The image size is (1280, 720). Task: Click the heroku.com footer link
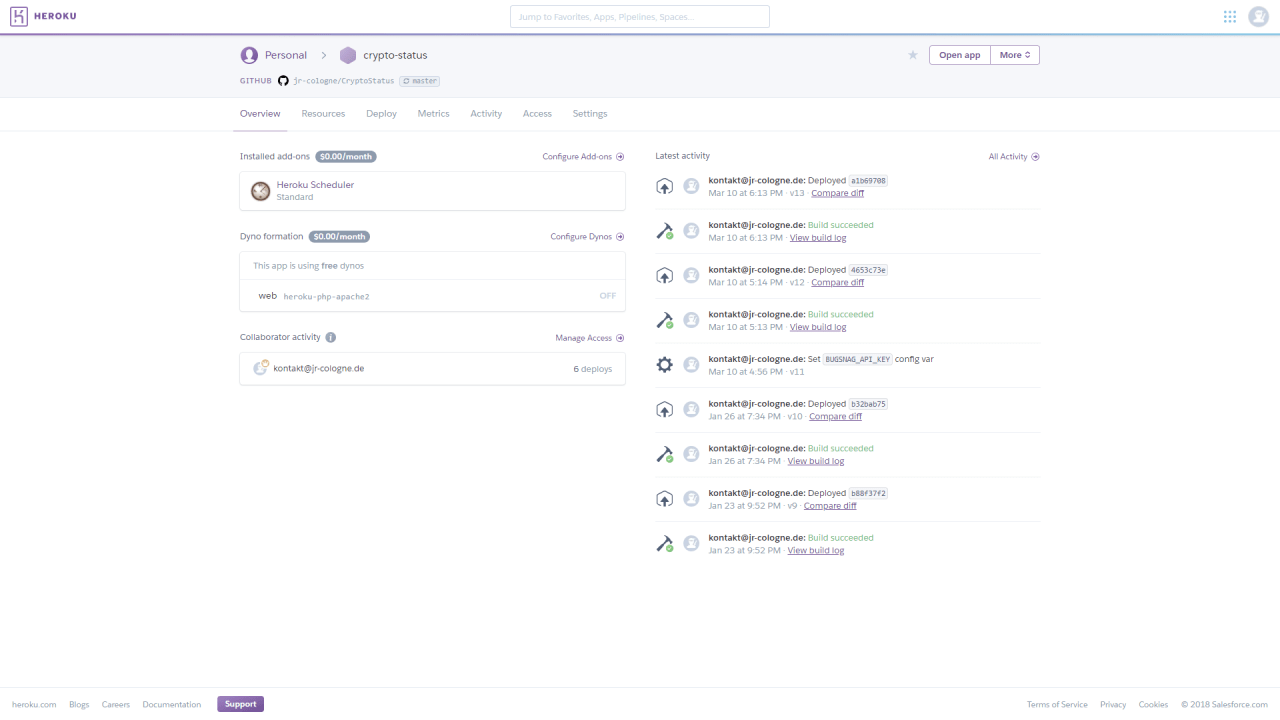(34, 704)
